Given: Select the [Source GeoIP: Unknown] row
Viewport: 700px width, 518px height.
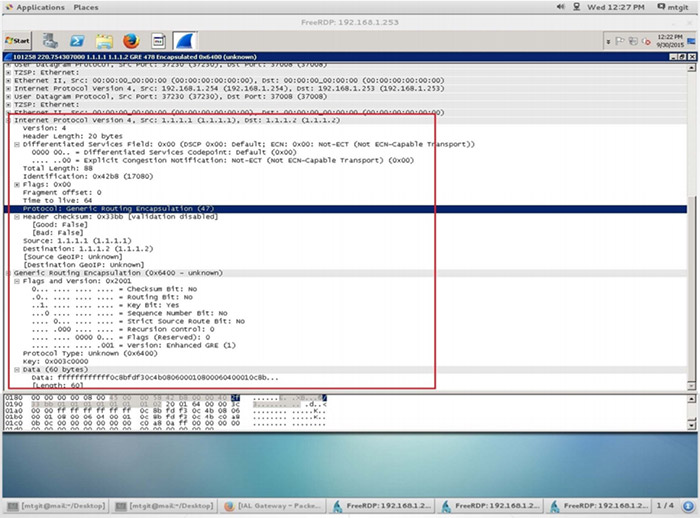Looking at the screenshot, I should [x=72, y=257].
